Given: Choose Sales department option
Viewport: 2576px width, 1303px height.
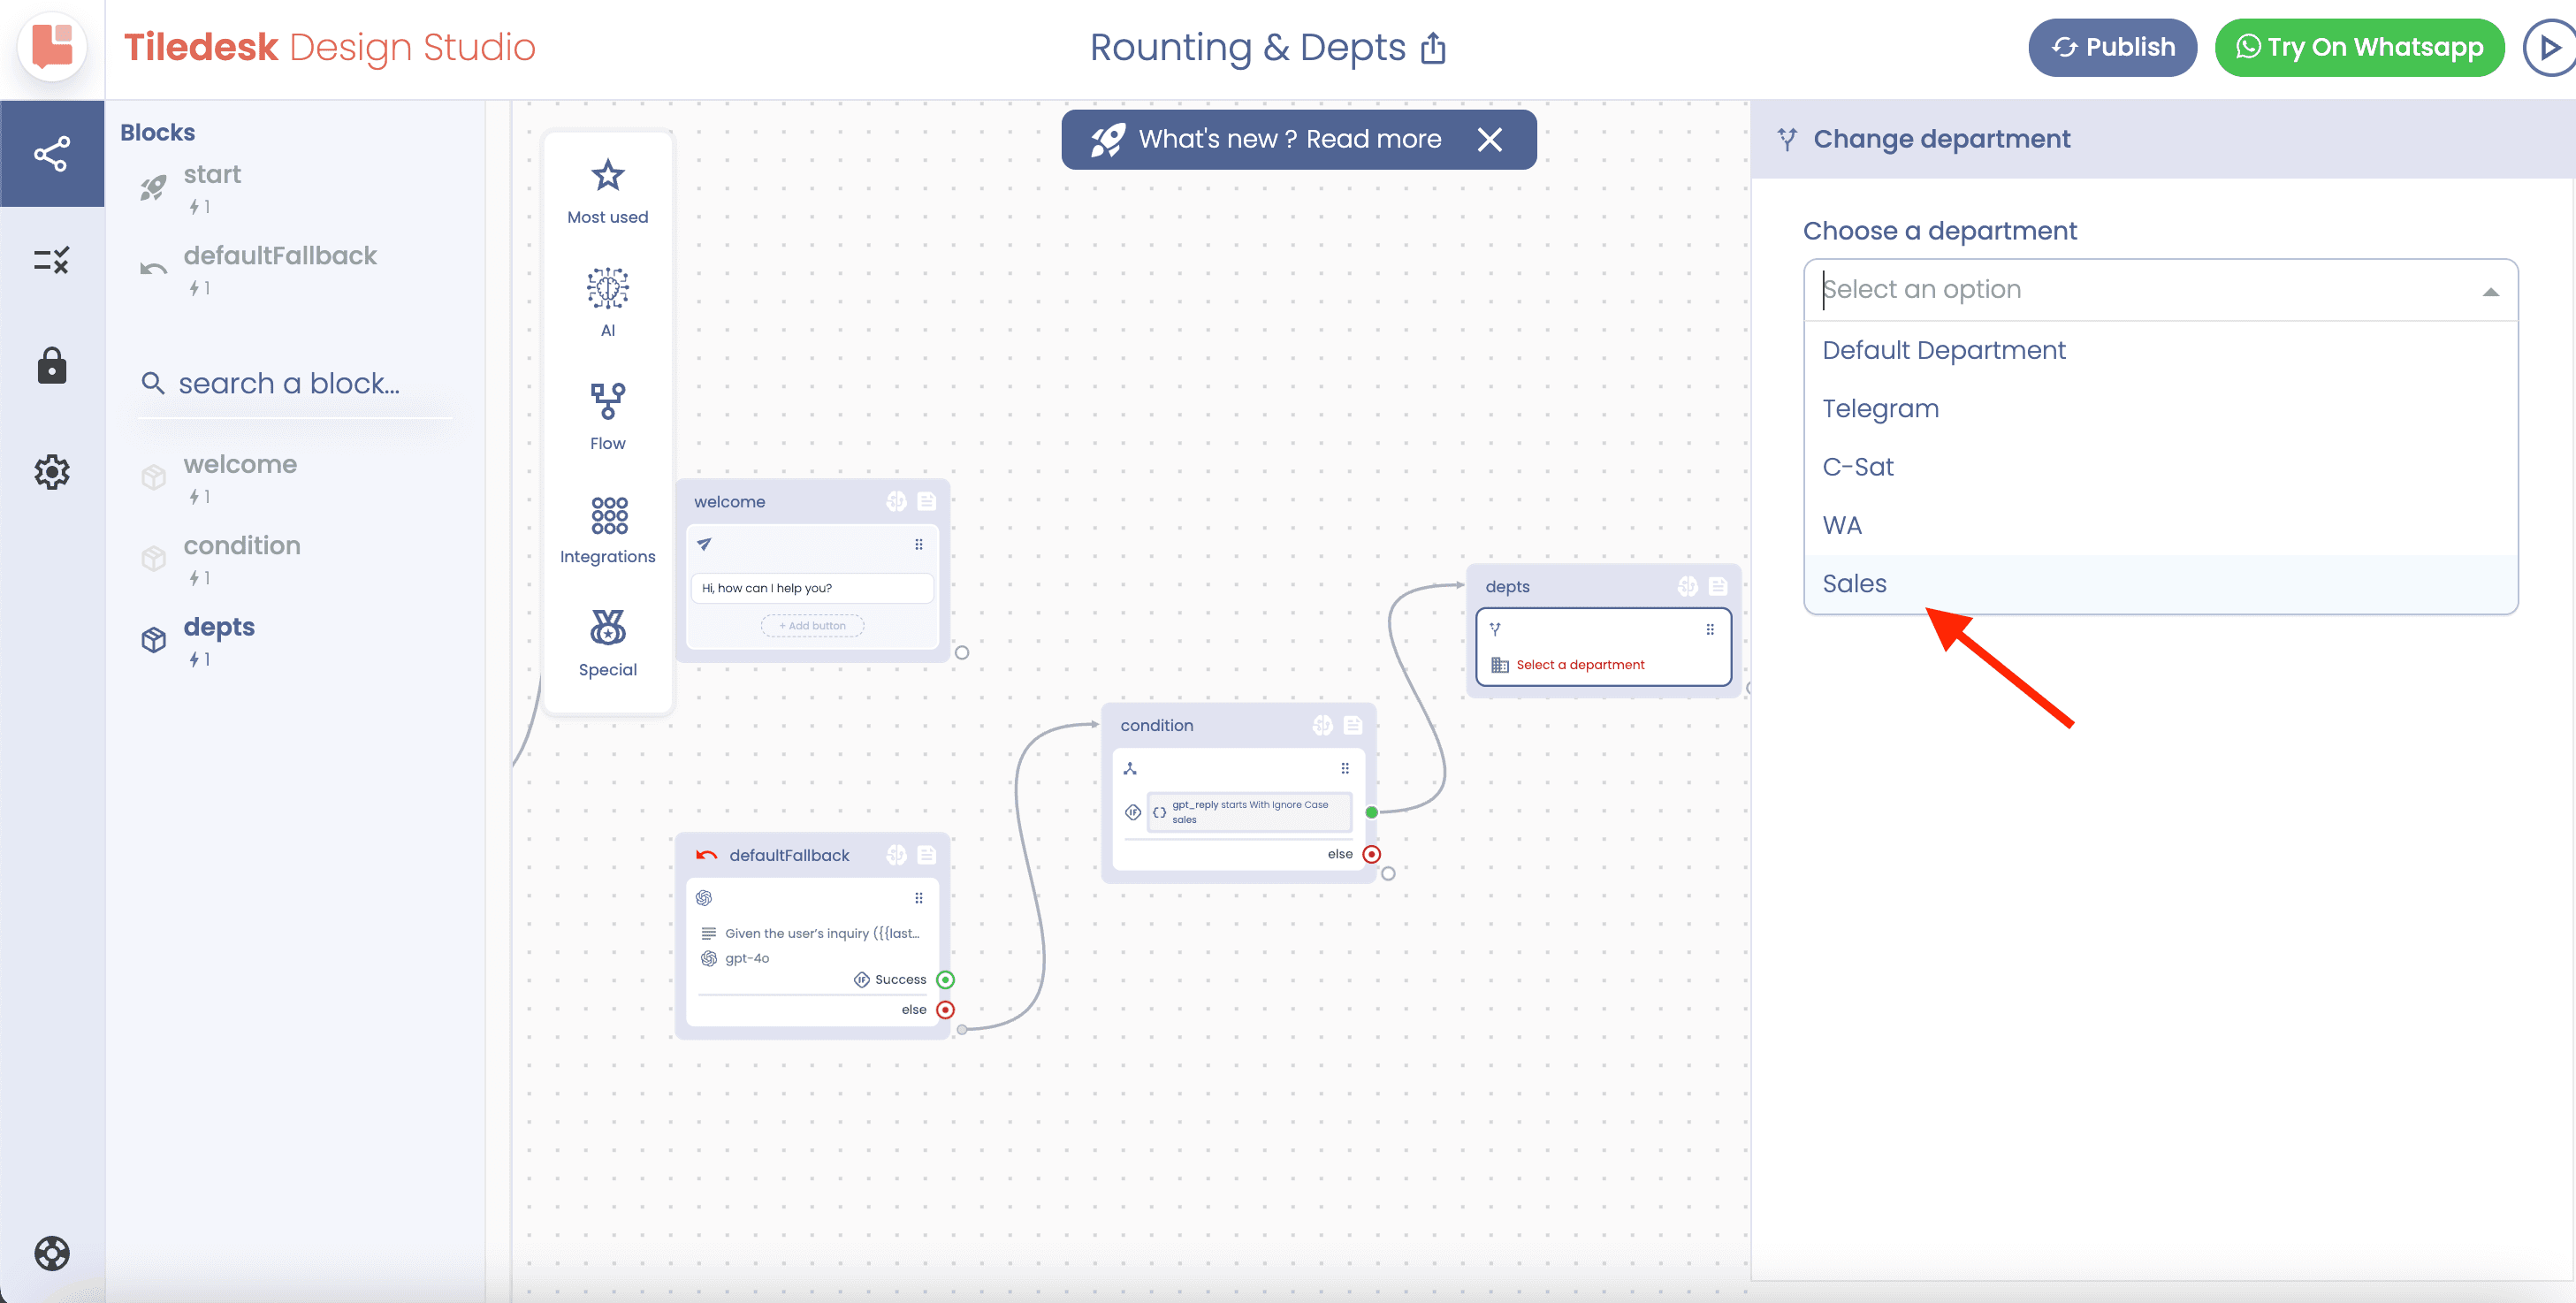Looking at the screenshot, I should coord(2160,583).
